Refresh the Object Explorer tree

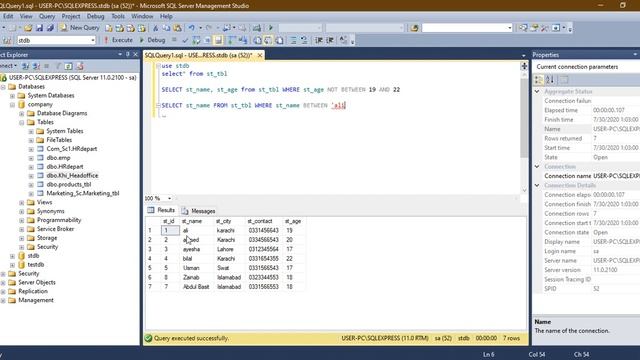(69, 66)
